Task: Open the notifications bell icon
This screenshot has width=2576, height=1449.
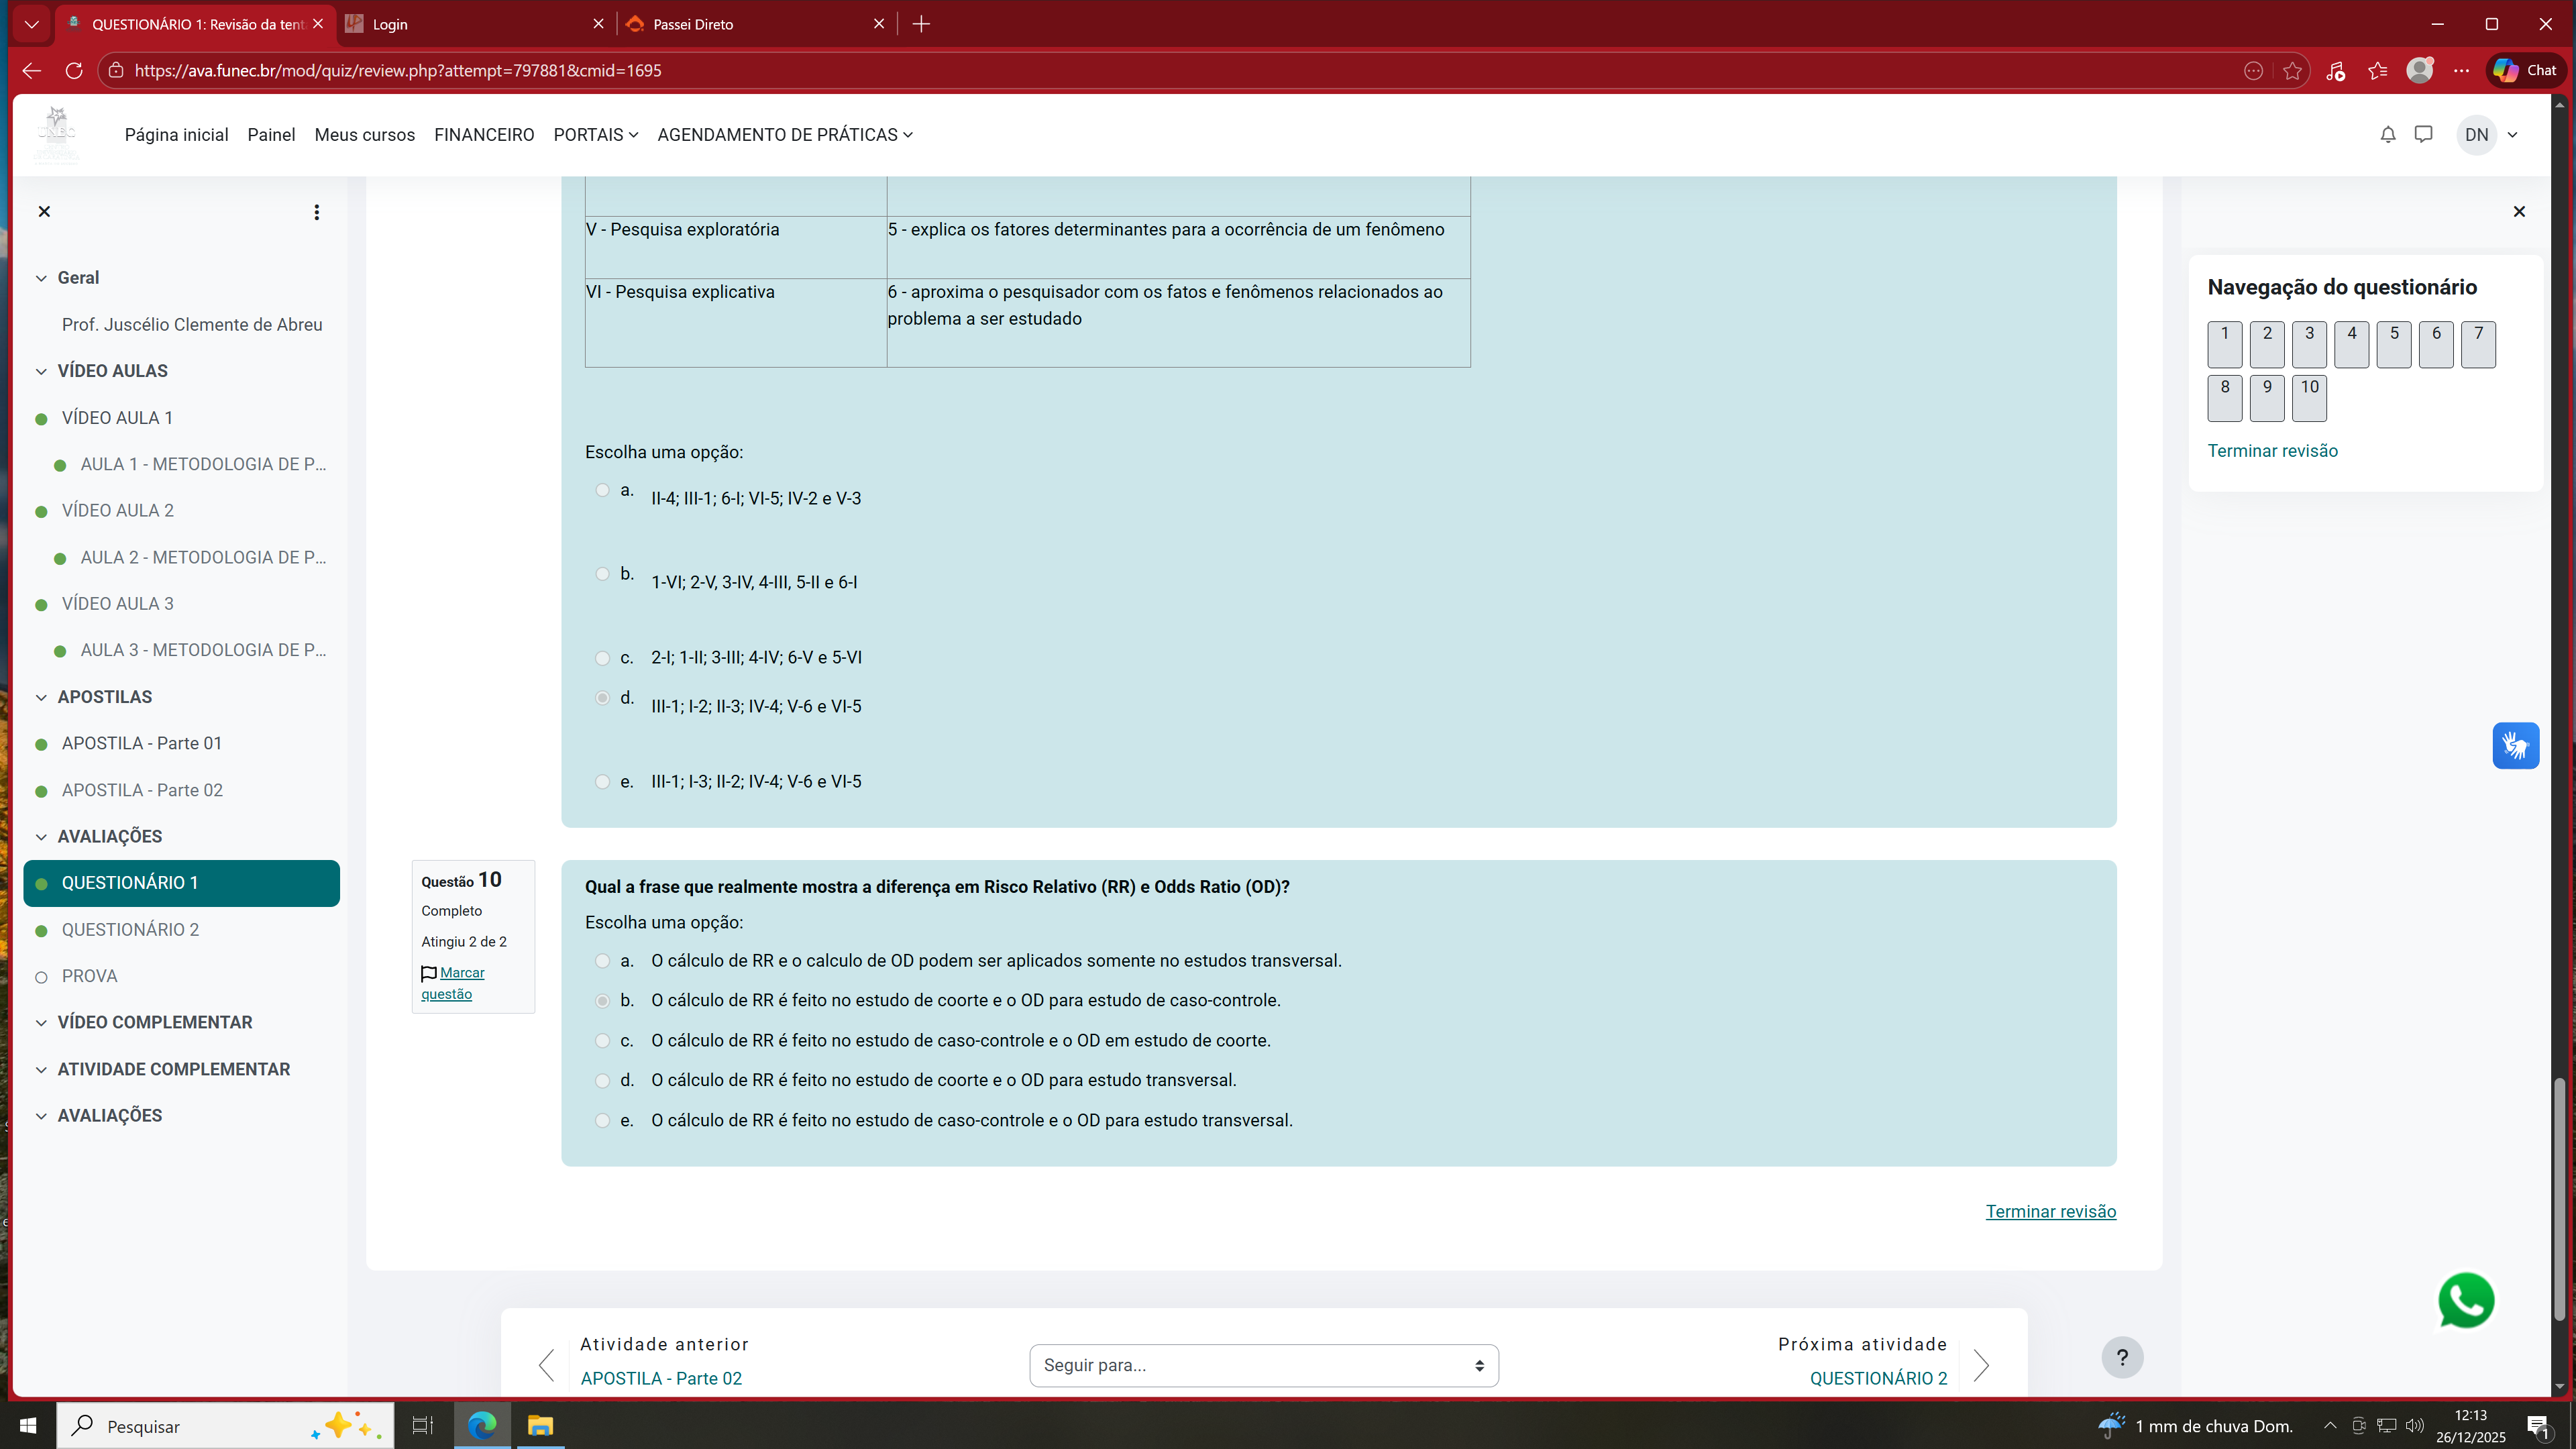Action: click(x=2387, y=135)
